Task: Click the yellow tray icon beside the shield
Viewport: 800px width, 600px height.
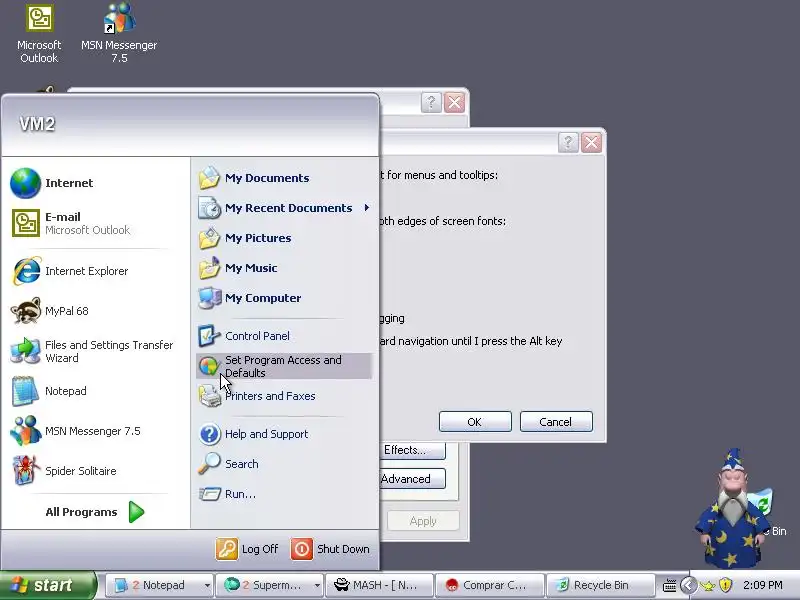Action: pyautogui.click(x=708, y=585)
